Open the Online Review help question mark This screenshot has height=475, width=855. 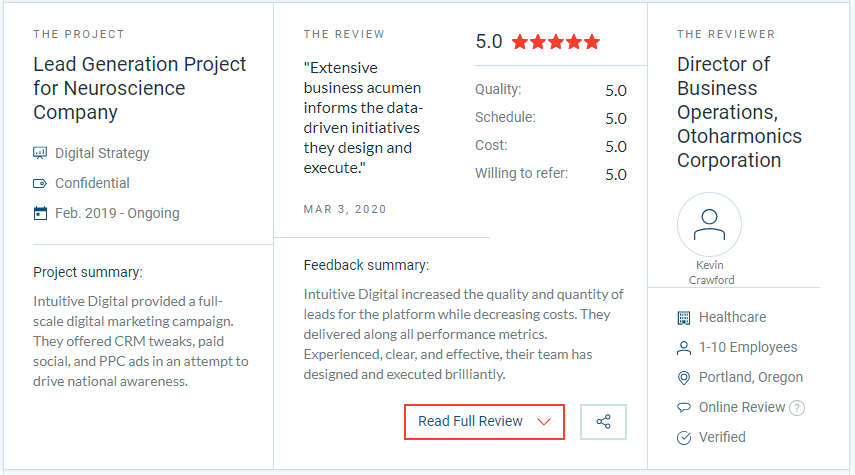click(797, 408)
